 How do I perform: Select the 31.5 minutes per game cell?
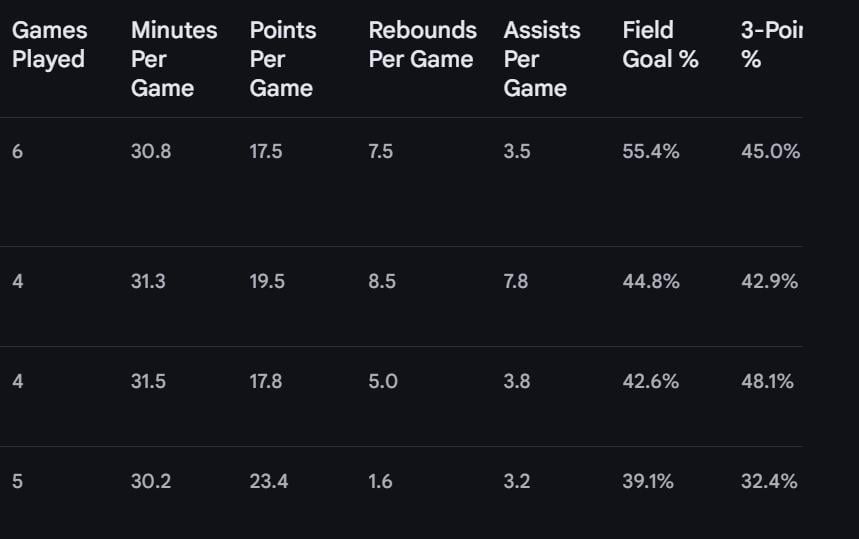148,382
